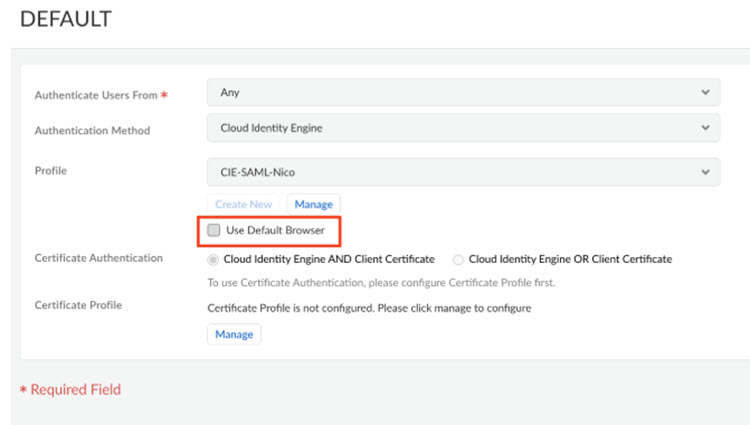Click the red asterisk beside Authenticate Users From
Image resolution: width=750 pixels, height=425 pixels.
(164, 95)
